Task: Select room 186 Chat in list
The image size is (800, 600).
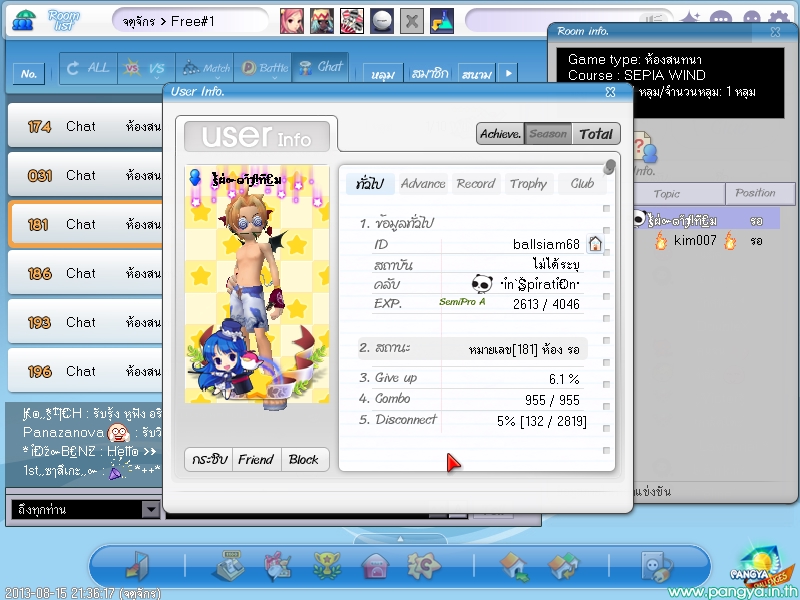Action: pyautogui.click(x=86, y=273)
